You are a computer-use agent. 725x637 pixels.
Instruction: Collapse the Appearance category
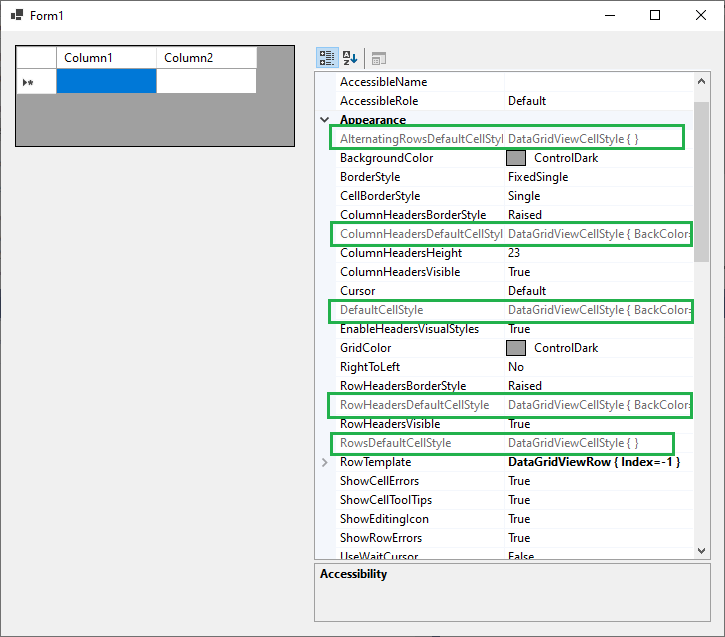[x=324, y=120]
